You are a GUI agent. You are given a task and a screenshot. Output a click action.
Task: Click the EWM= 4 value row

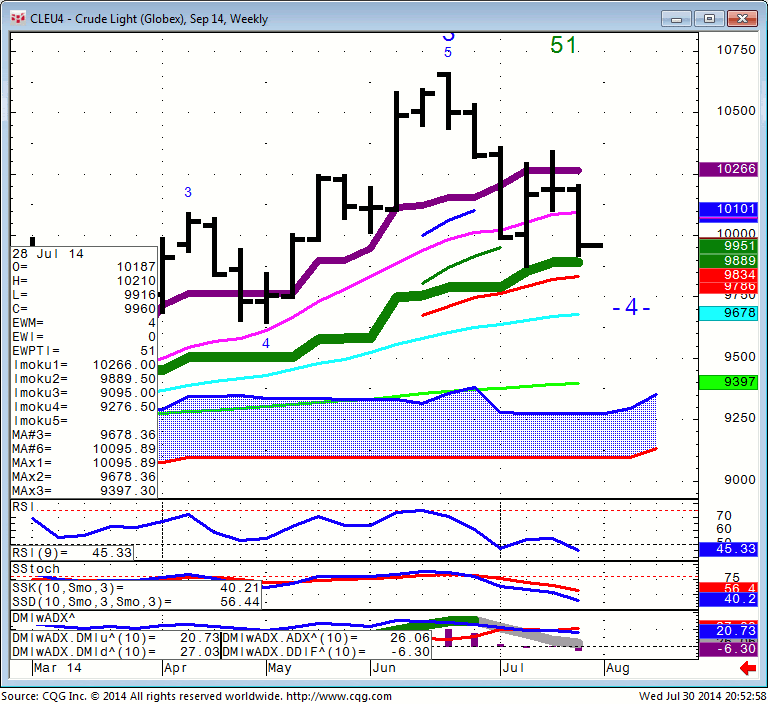click(84, 323)
